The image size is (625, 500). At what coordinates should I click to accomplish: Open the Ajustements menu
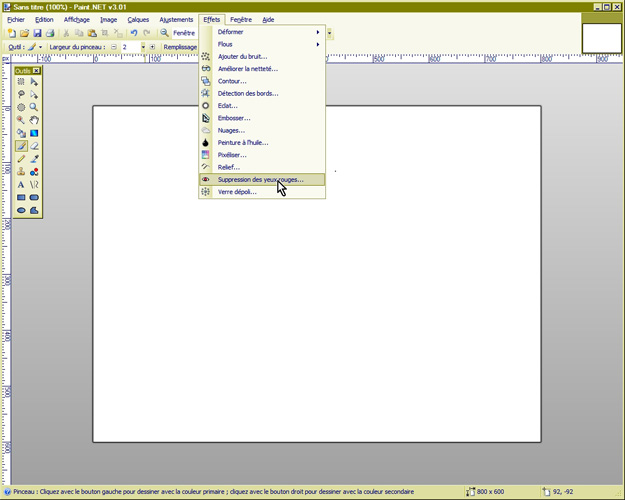tap(176, 19)
